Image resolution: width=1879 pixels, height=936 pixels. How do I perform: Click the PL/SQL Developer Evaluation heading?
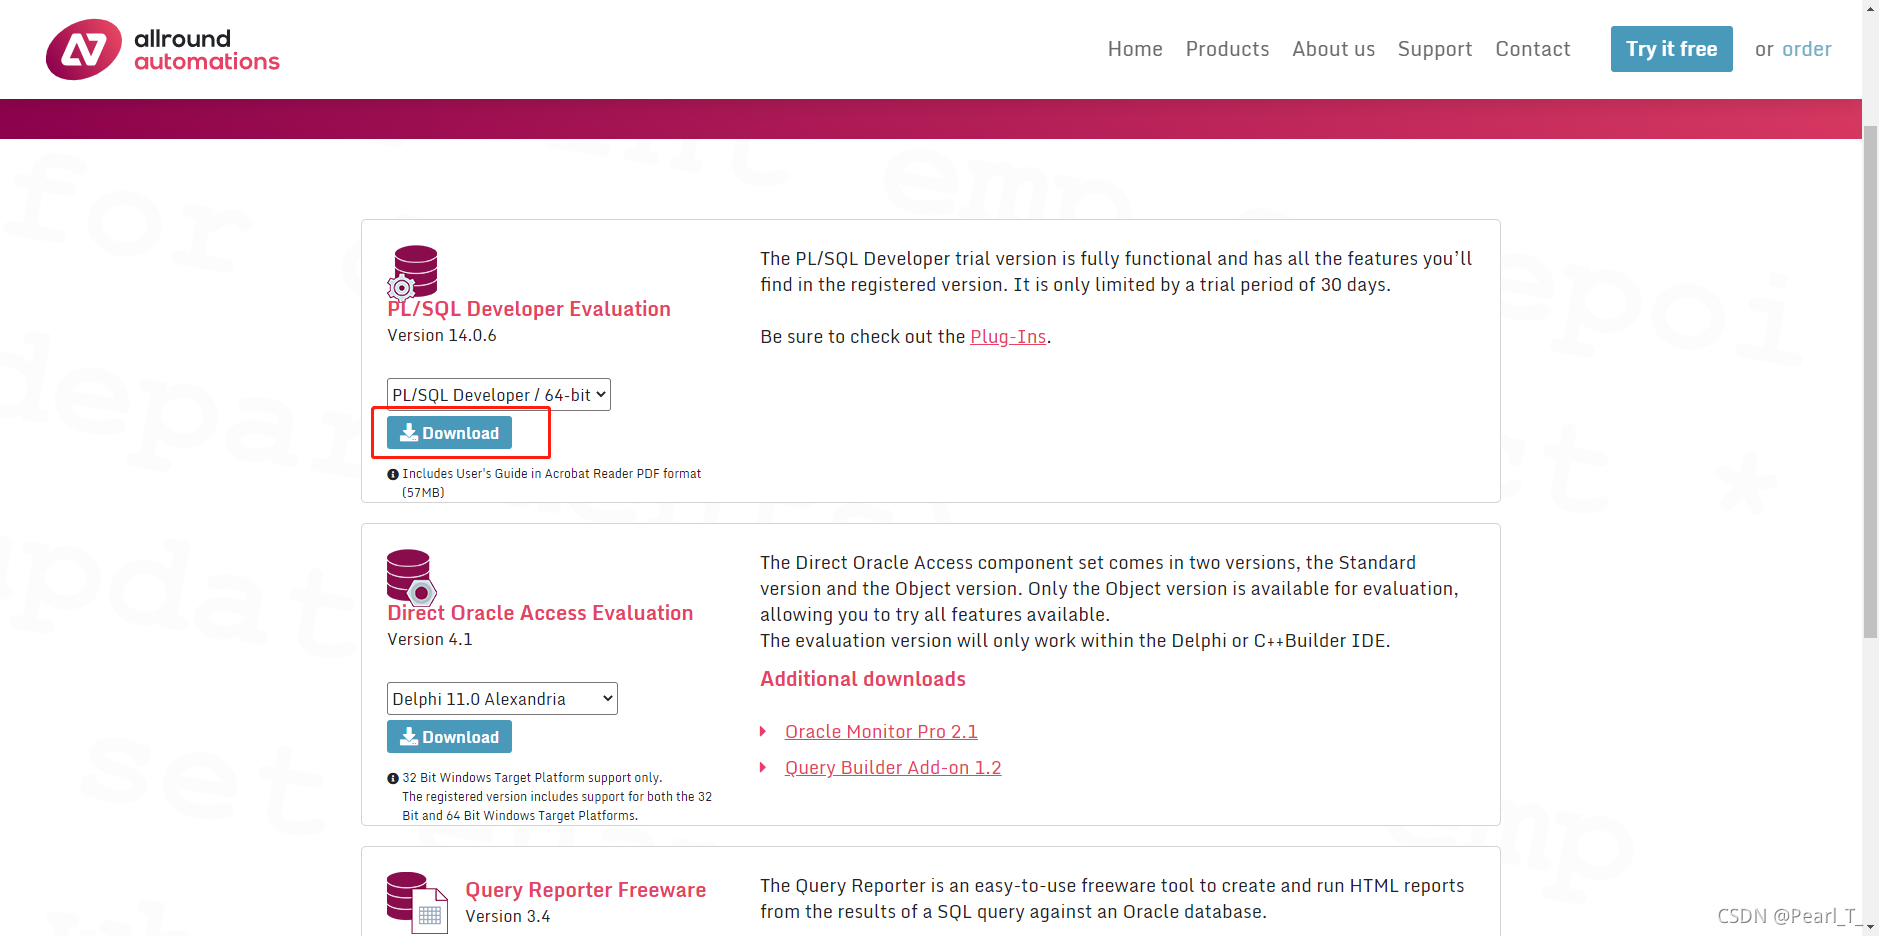click(529, 309)
